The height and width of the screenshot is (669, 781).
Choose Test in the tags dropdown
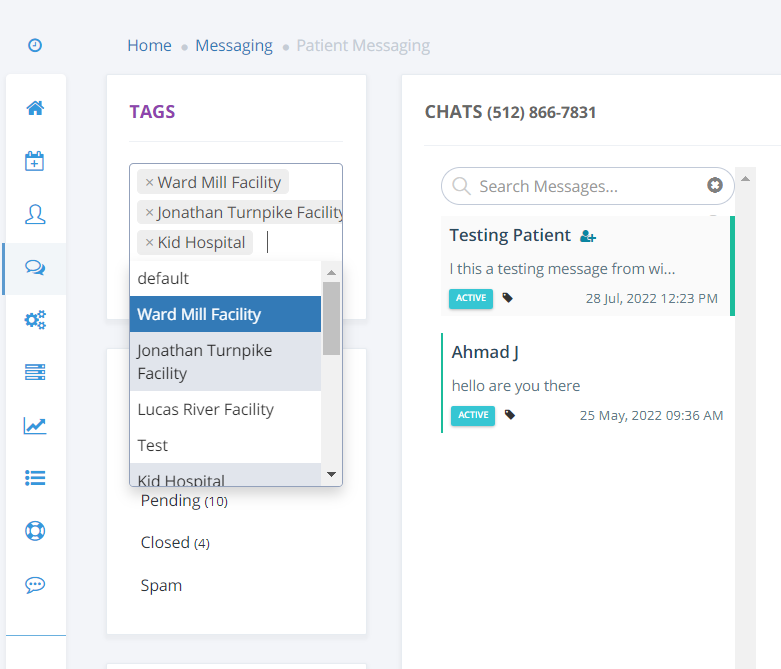[x=226, y=445]
